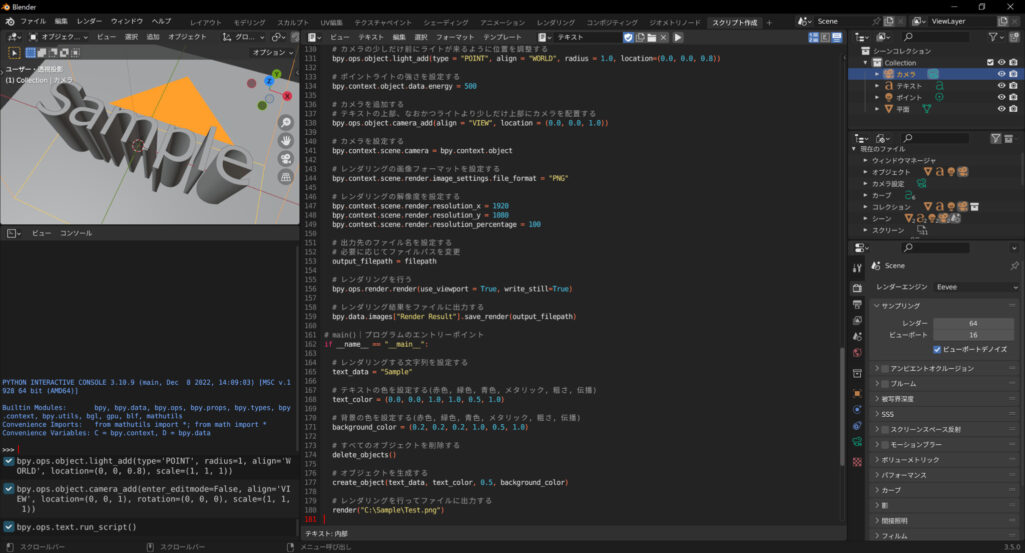
Task: Toggle the Ambient Occlusion checkbox
Action: [885, 369]
